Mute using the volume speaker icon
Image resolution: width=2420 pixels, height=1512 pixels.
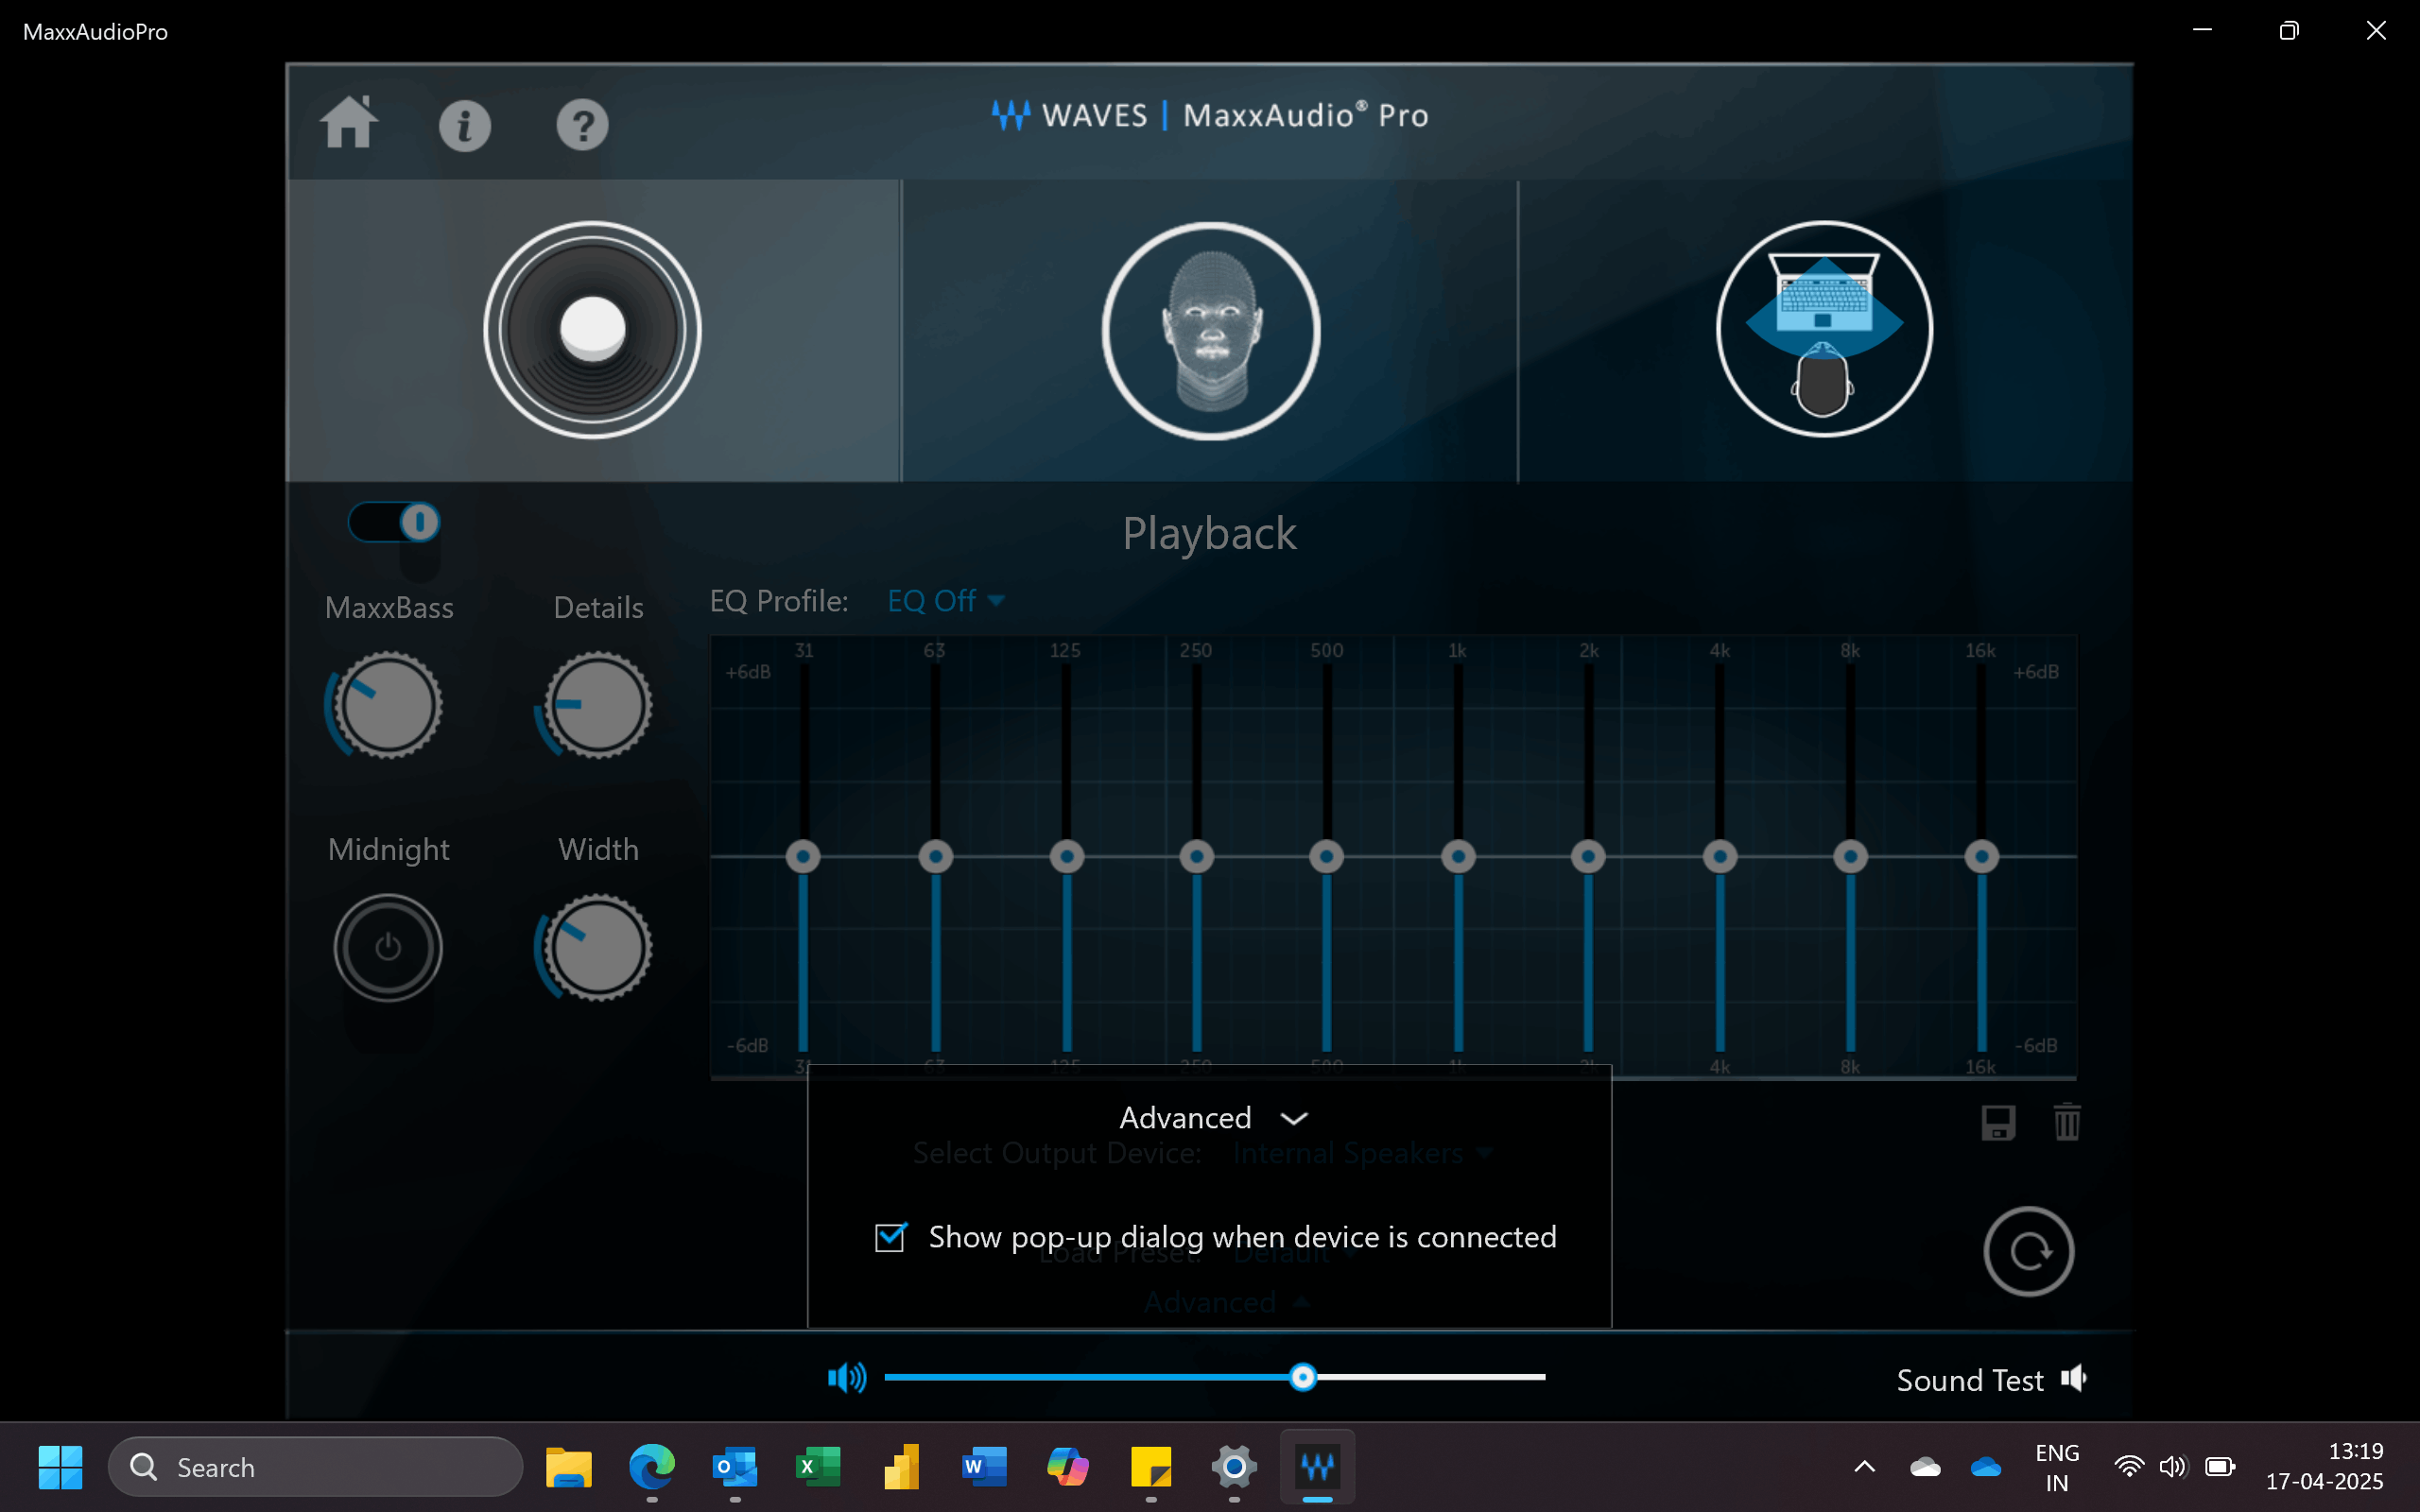pos(846,1378)
